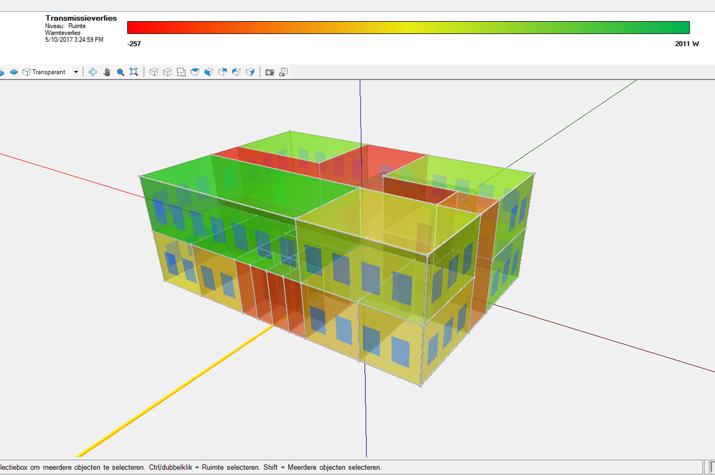This screenshot has height=475, width=715.
Task: Switch to the top face cube view
Action: pyautogui.click(x=195, y=72)
